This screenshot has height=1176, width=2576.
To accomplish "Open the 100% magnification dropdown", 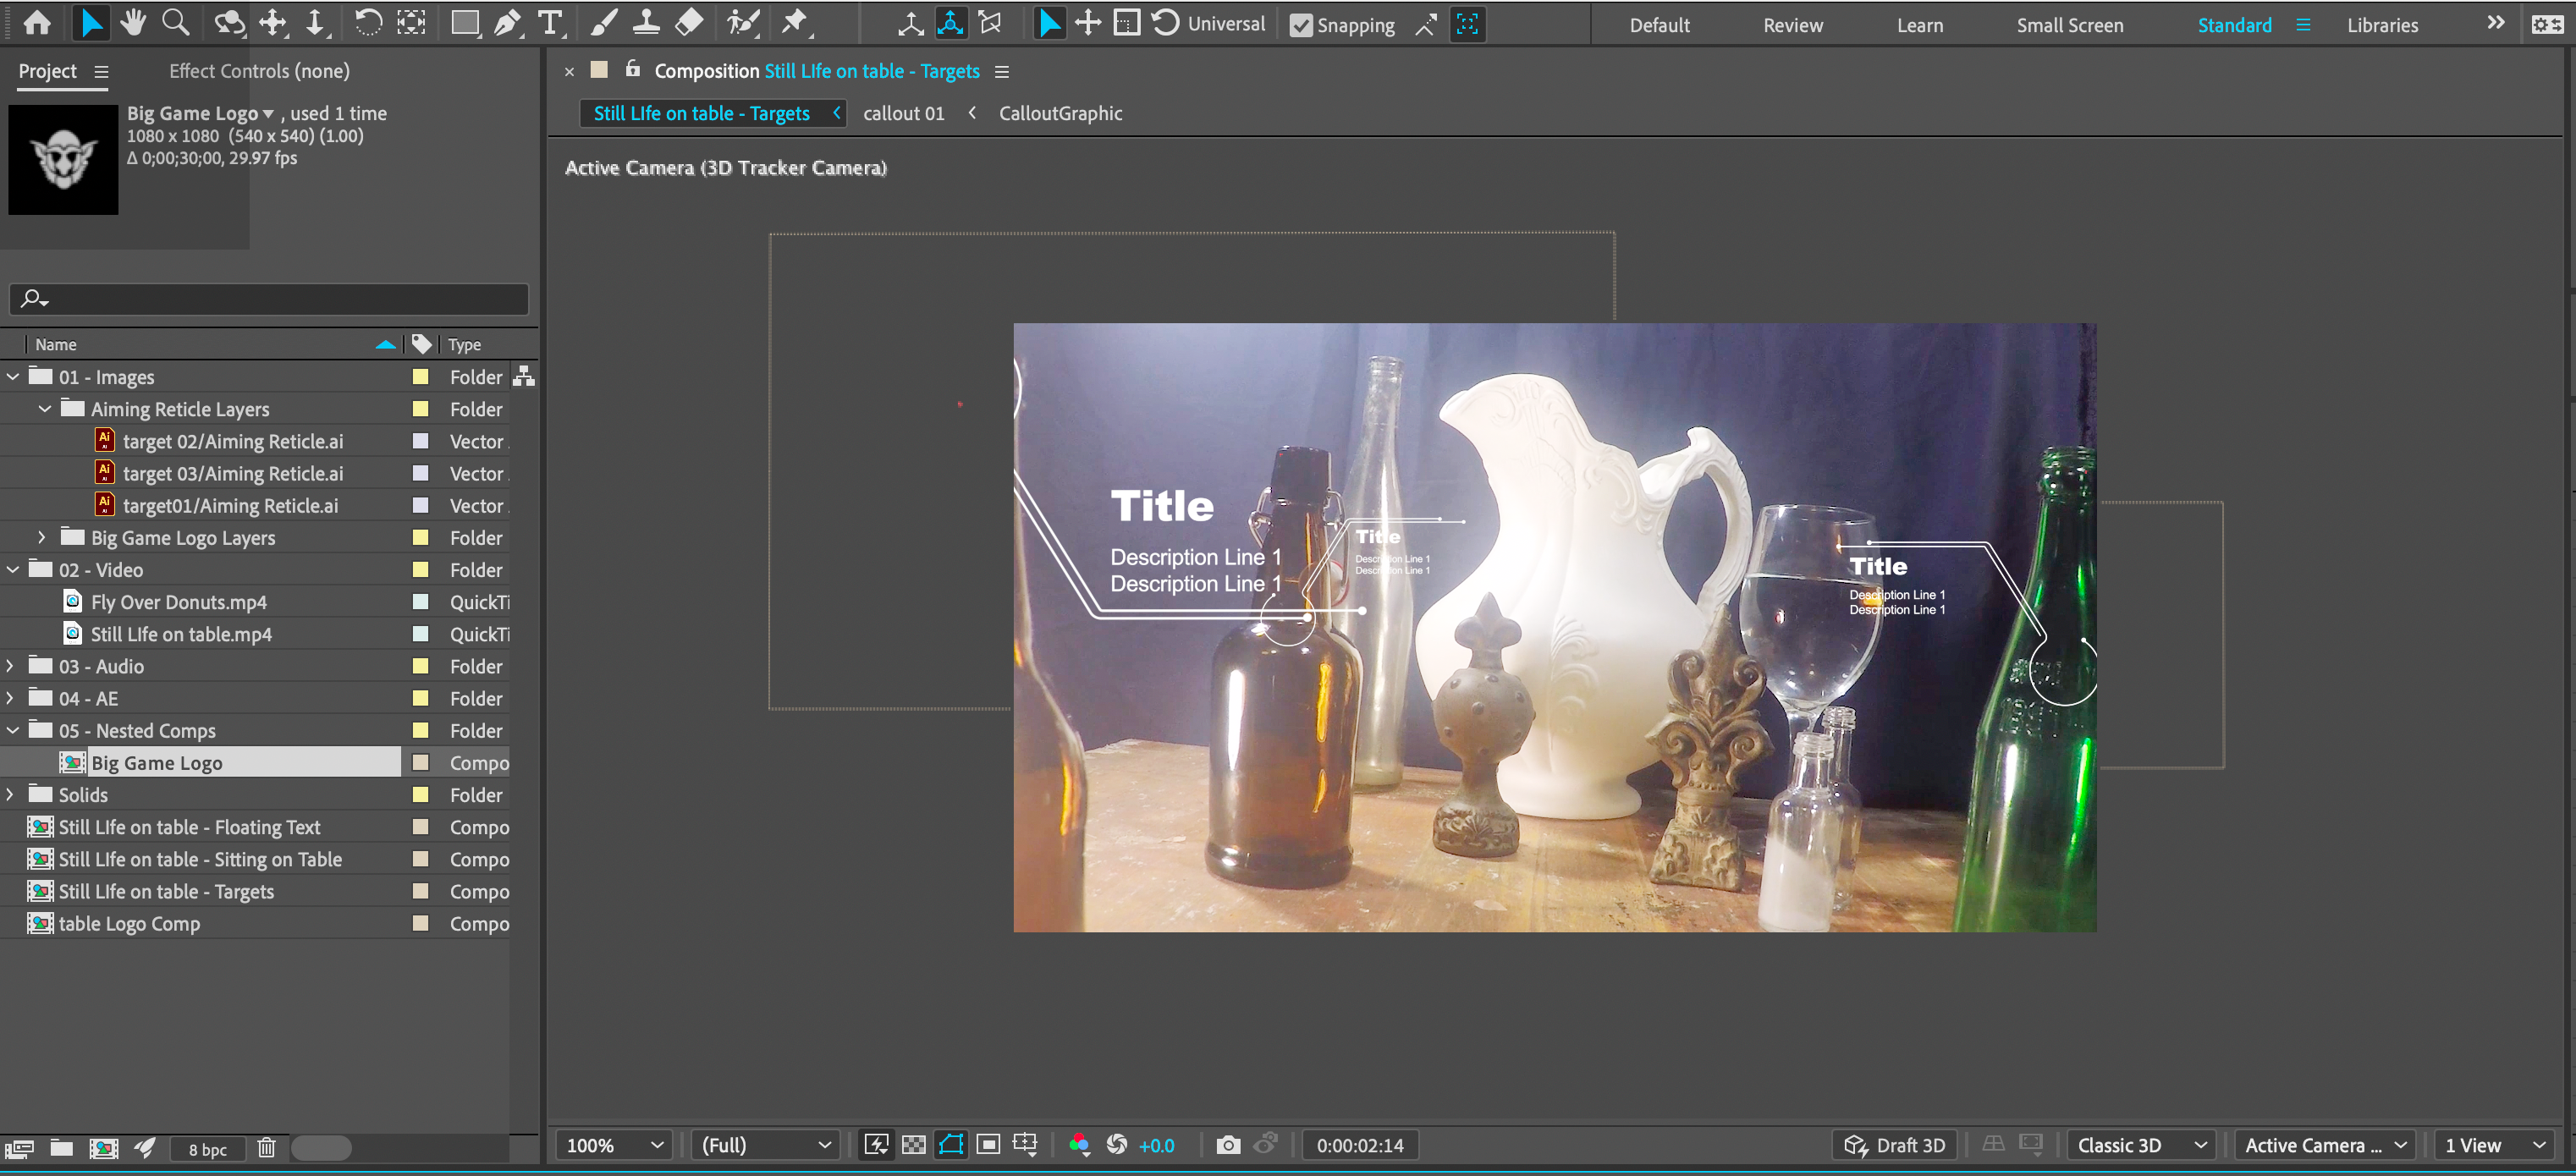I will point(614,1145).
